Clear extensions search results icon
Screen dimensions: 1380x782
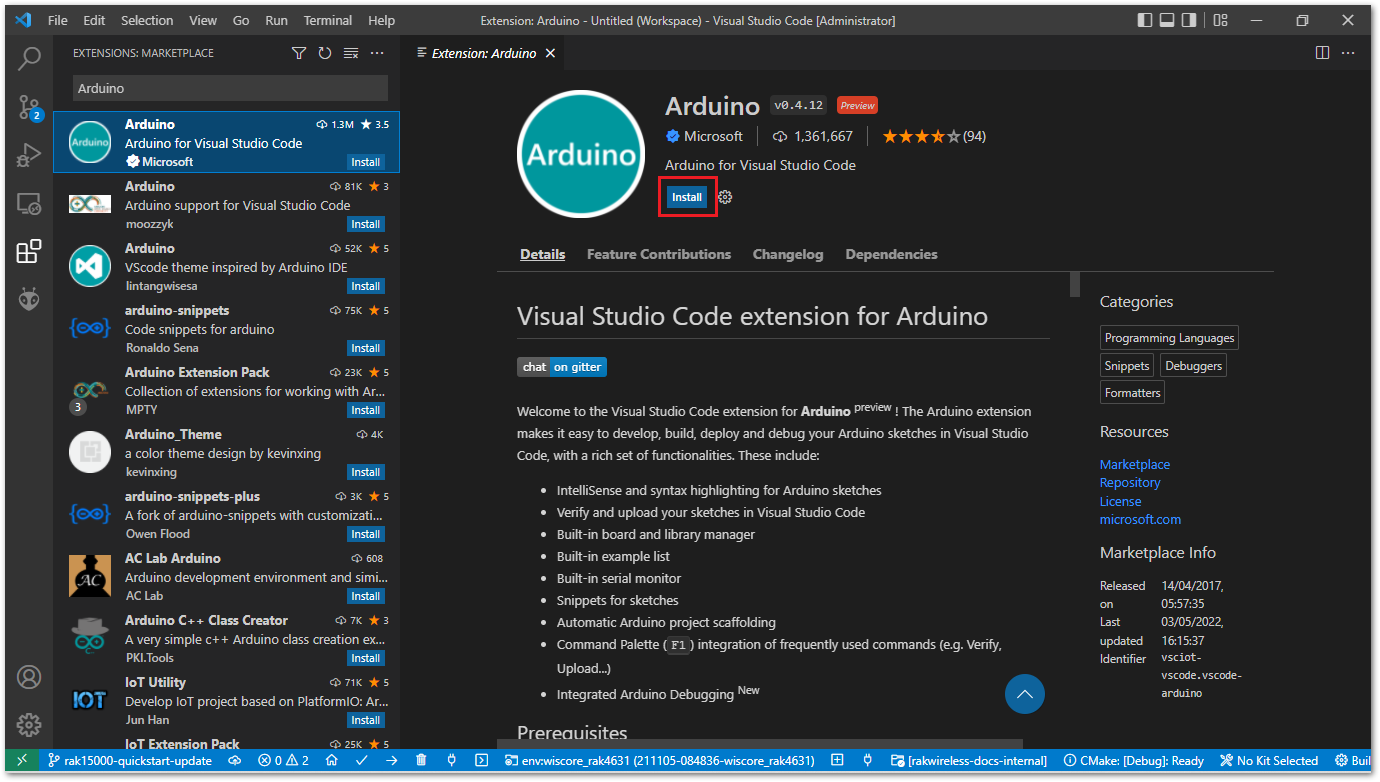350,53
